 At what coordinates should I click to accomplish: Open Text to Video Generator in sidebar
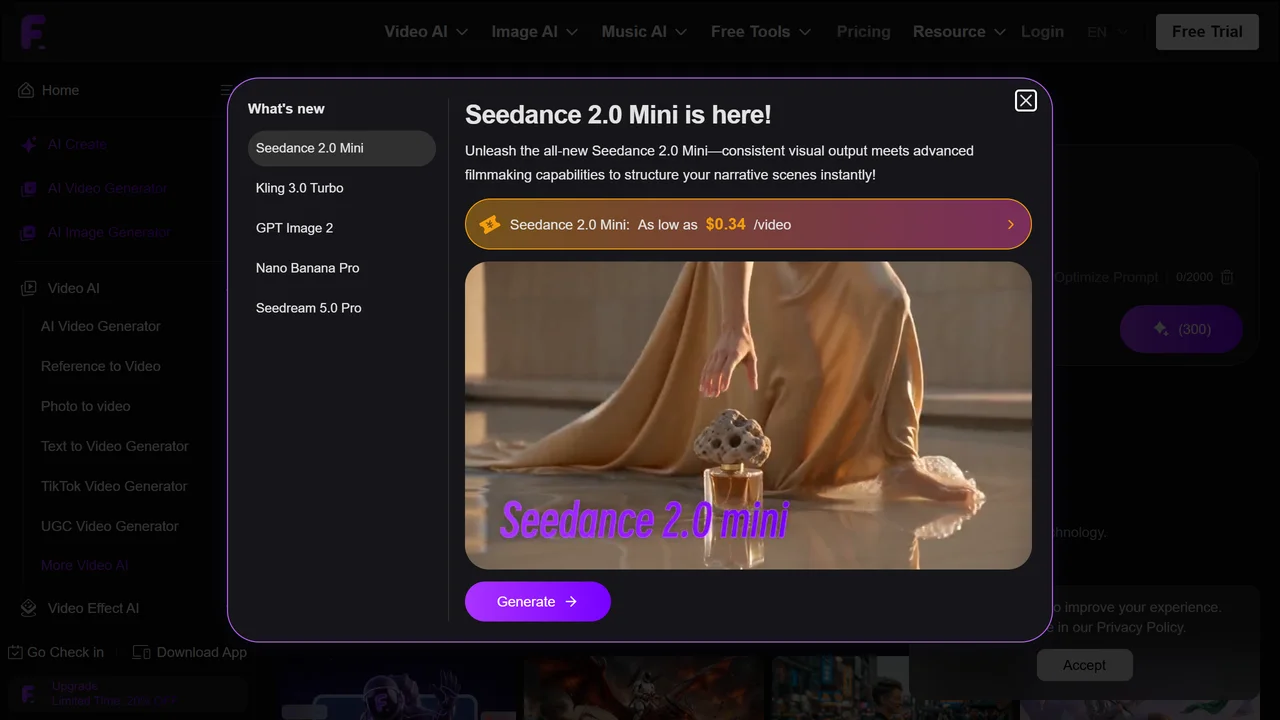pos(115,446)
